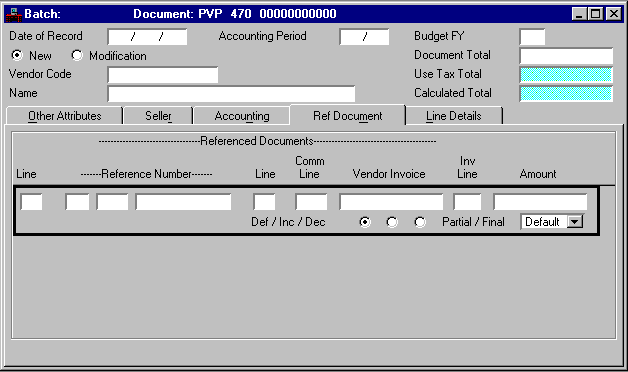Choose the Def radio option
Screen dimensions: 628x372
(x=365, y=222)
